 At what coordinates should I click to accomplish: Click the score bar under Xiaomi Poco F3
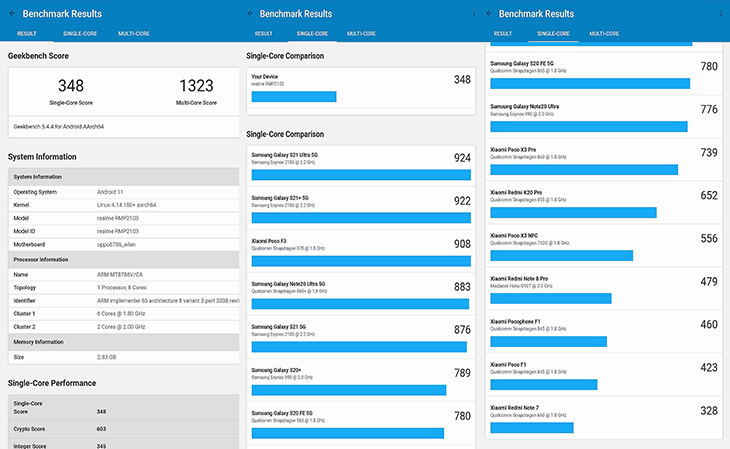coord(361,261)
